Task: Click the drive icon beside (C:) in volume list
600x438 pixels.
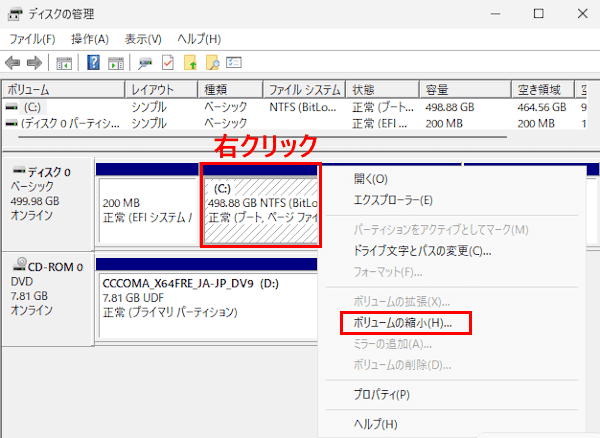Action: 11,107
